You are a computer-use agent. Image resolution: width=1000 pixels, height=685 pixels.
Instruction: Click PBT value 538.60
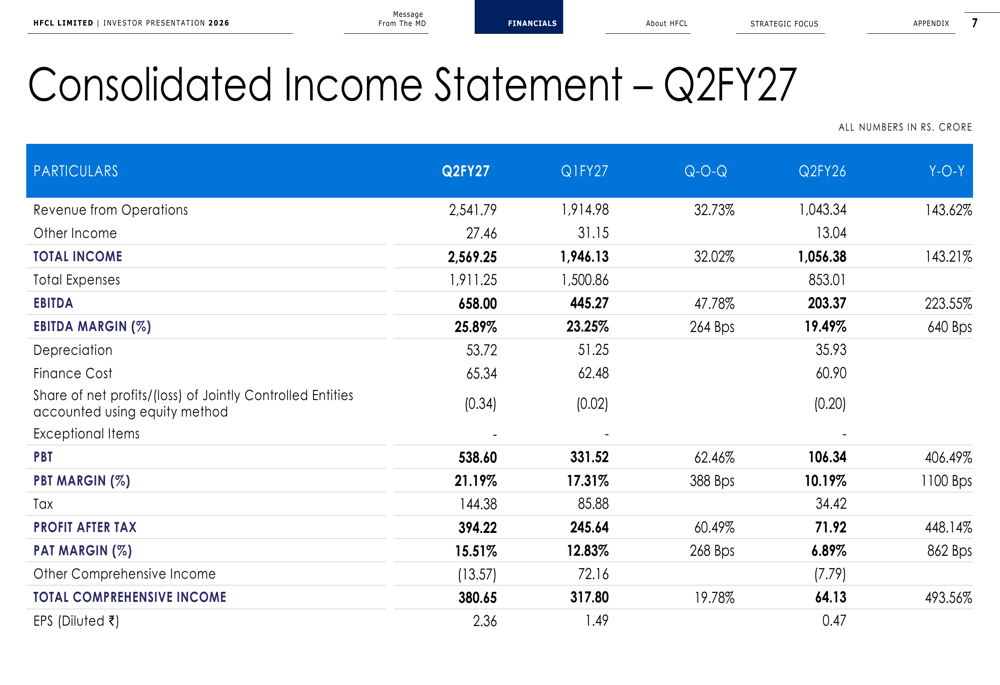click(478, 457)
